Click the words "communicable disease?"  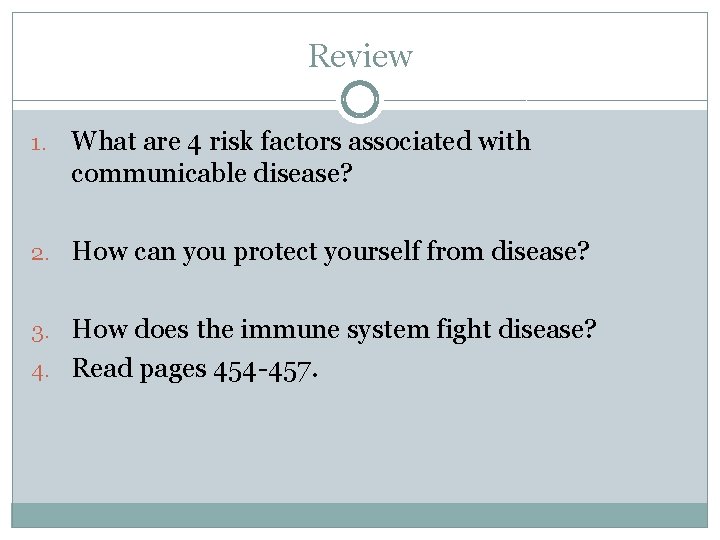[212, 174]
